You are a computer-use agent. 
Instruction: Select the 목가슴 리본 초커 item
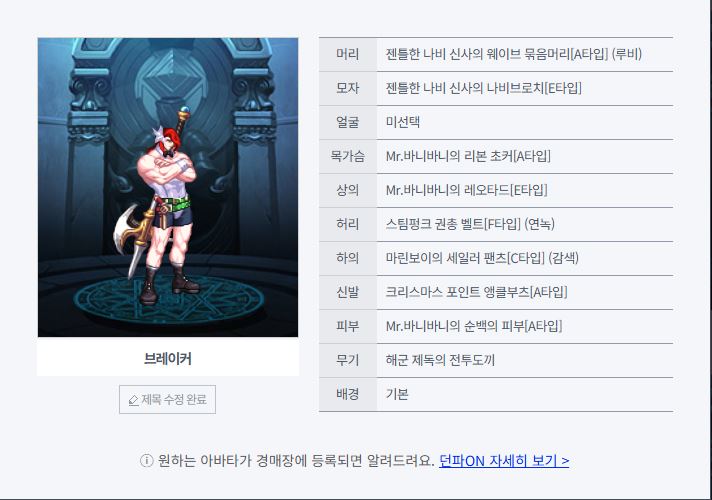(468, 156)
